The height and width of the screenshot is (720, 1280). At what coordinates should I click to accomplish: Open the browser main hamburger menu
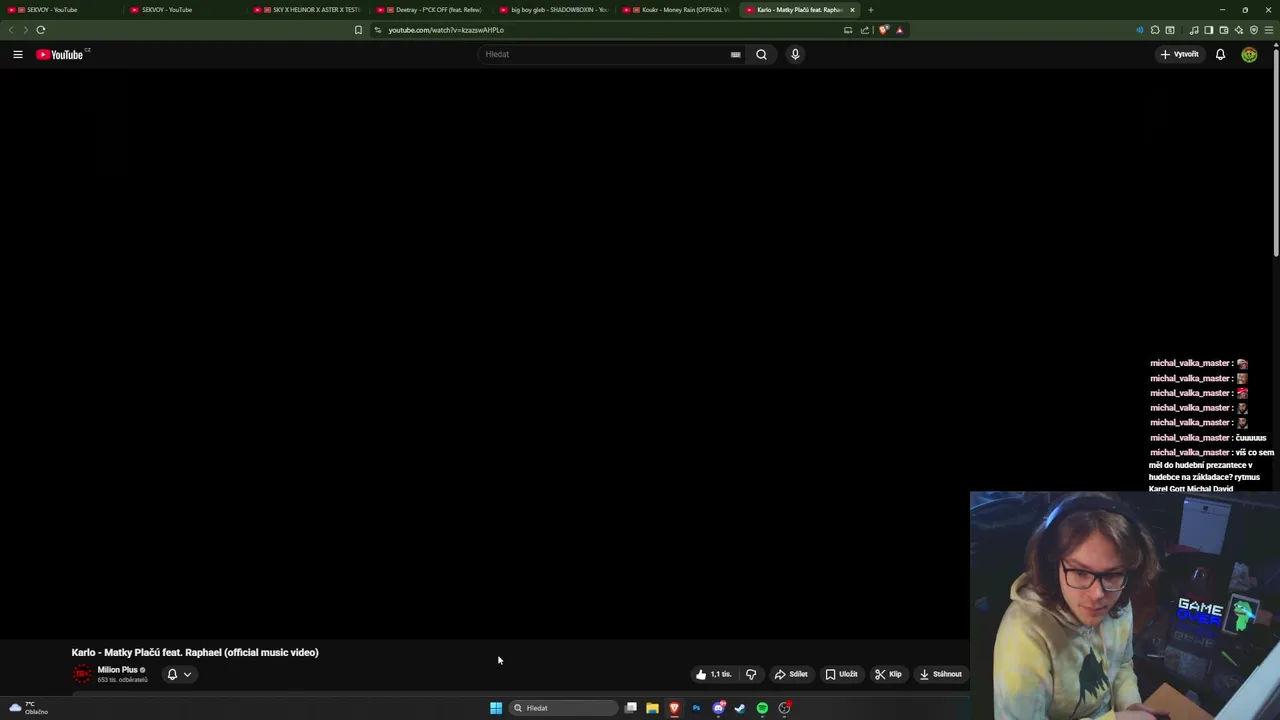(1269, 30)
